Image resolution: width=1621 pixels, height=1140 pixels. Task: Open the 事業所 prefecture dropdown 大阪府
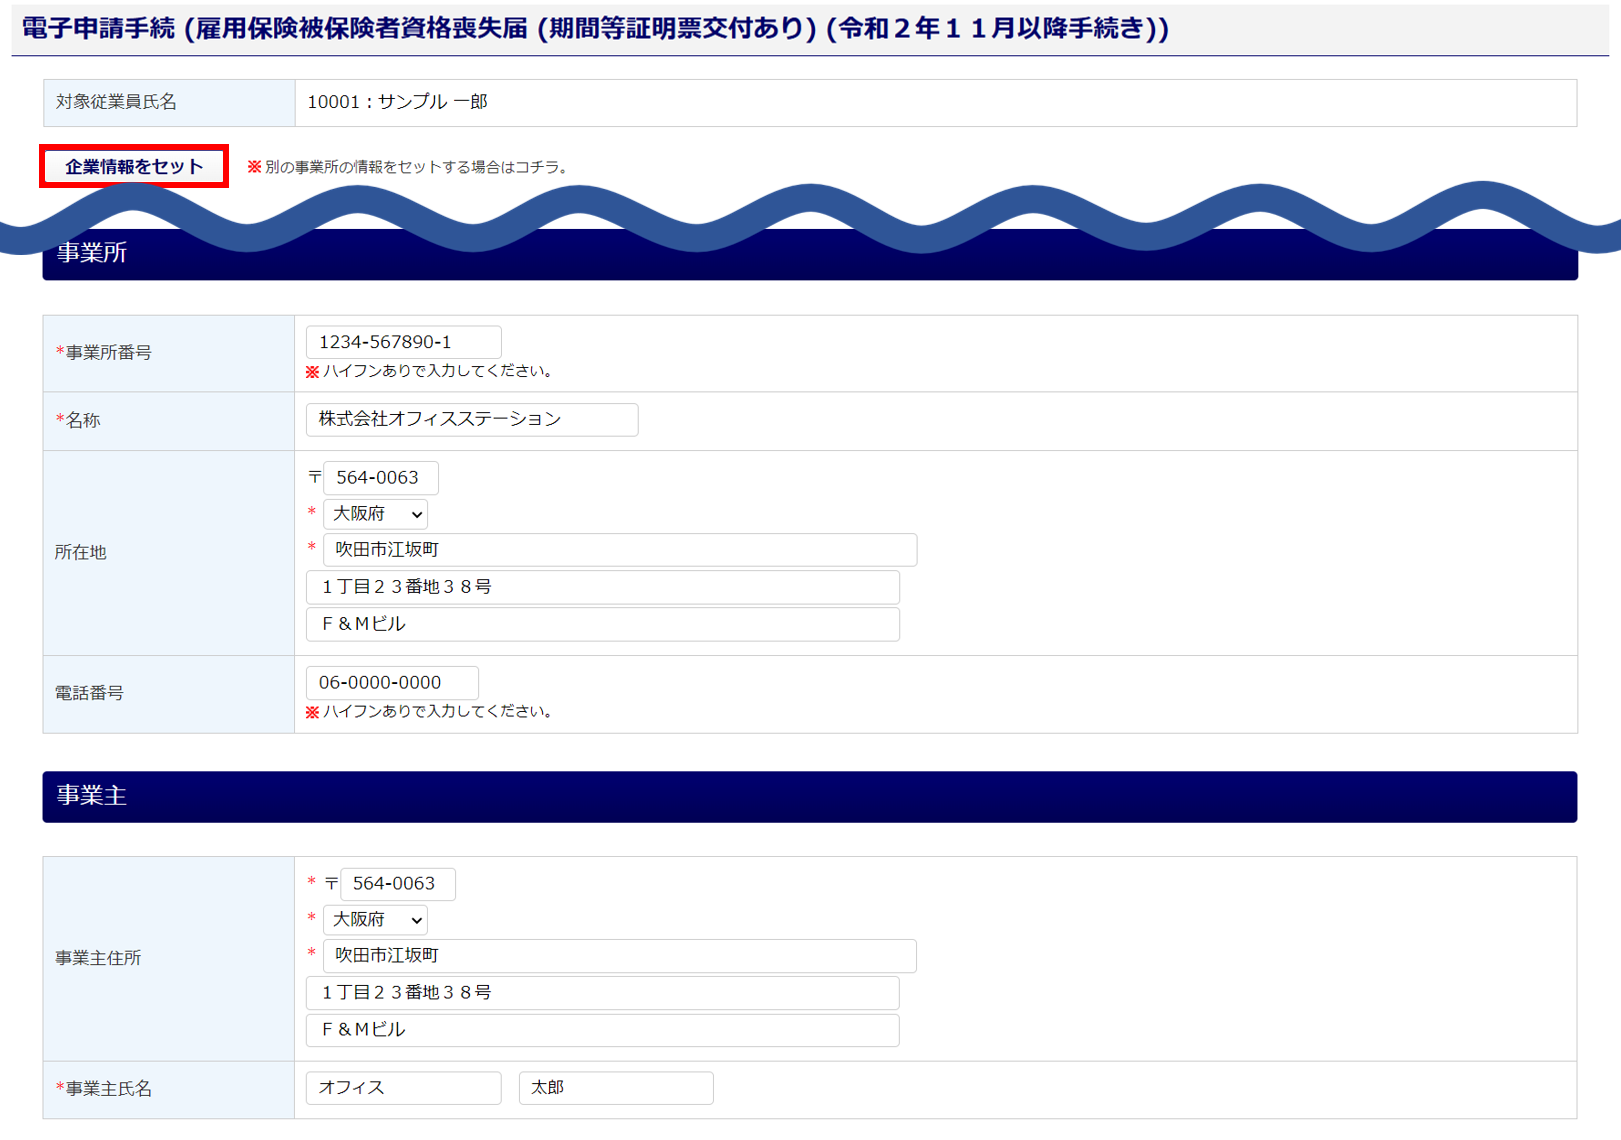coord(375,514)
